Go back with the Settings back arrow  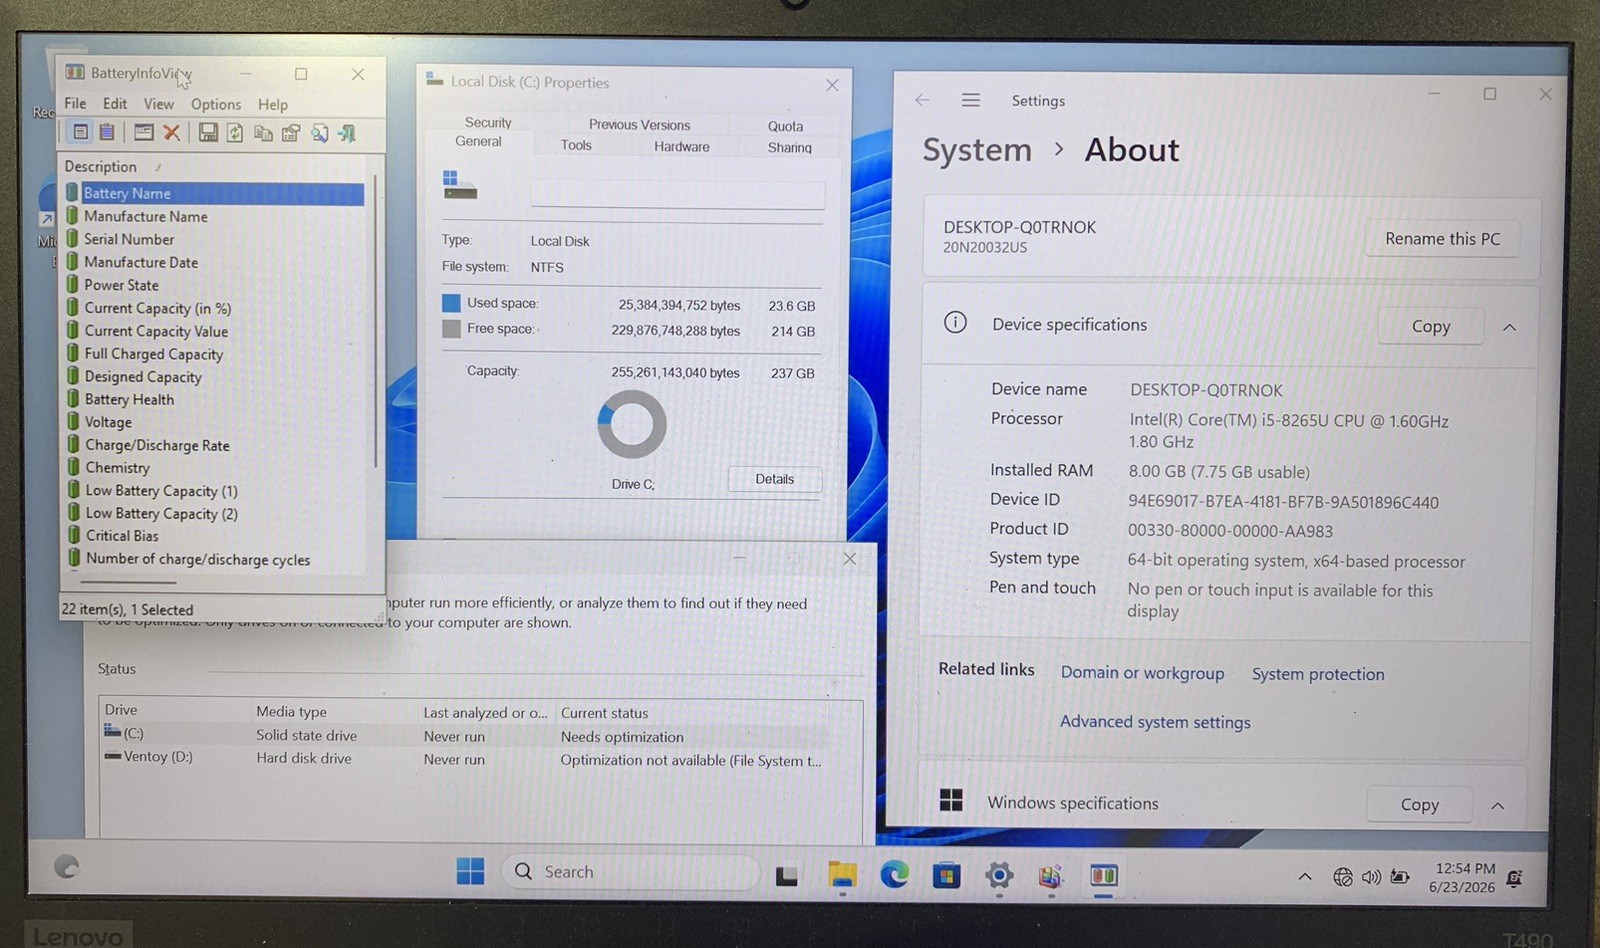(922, 100)
